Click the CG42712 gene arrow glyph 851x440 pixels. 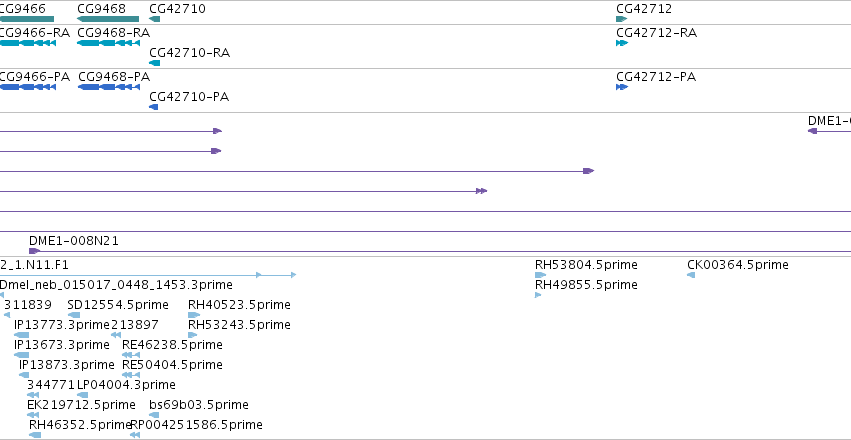click(621, 19)
